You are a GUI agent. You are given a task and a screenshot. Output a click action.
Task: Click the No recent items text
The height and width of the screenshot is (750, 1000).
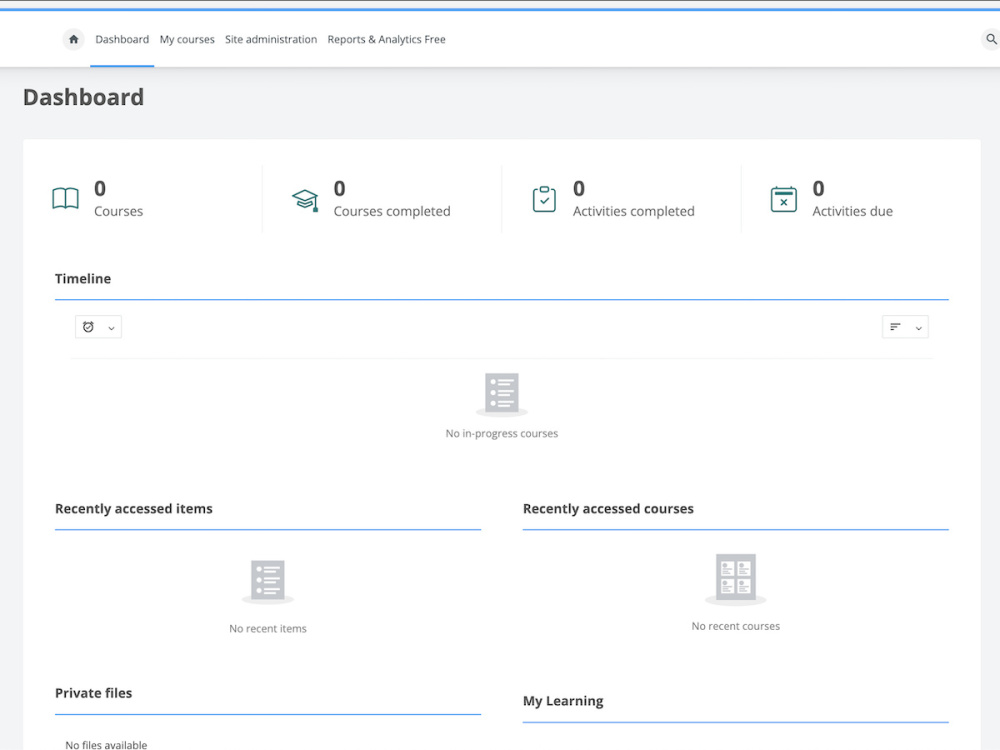(x=268, y=629)
